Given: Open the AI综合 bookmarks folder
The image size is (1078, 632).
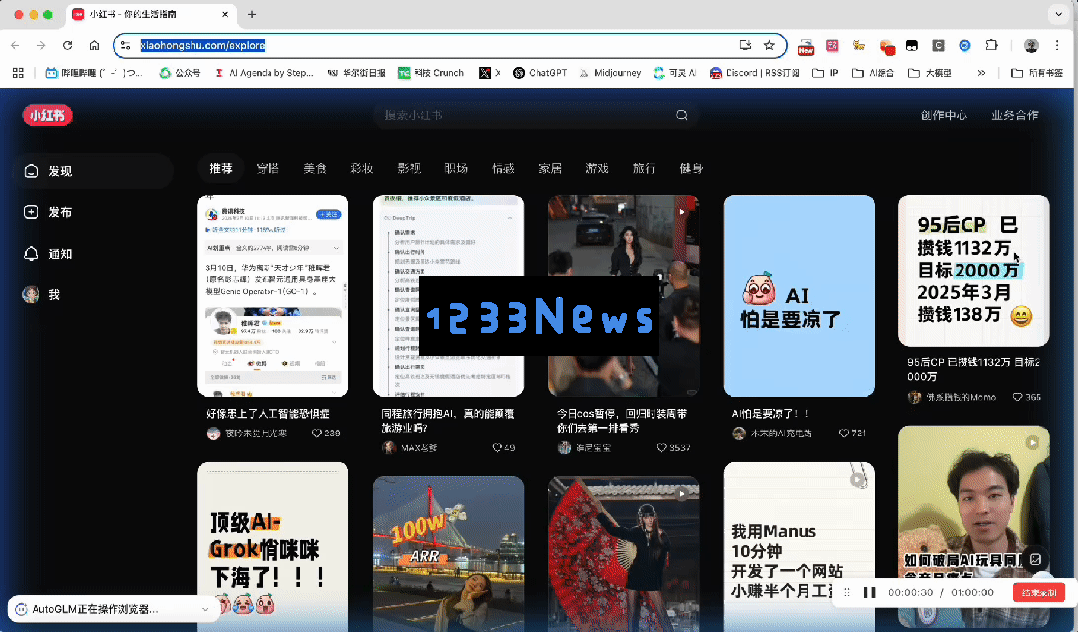Looking at the screenshot, I should [873, 73].
